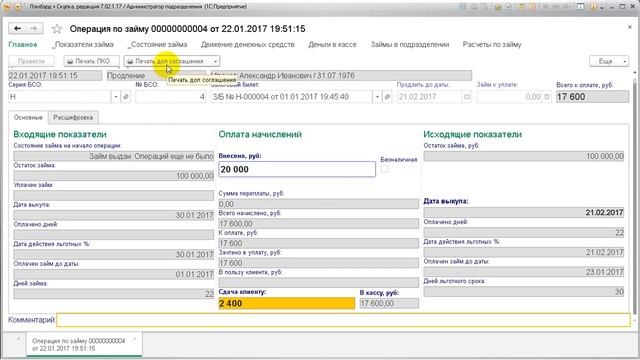Click Оплачен займ до даты 23.01.2017 field

point(524,272)
